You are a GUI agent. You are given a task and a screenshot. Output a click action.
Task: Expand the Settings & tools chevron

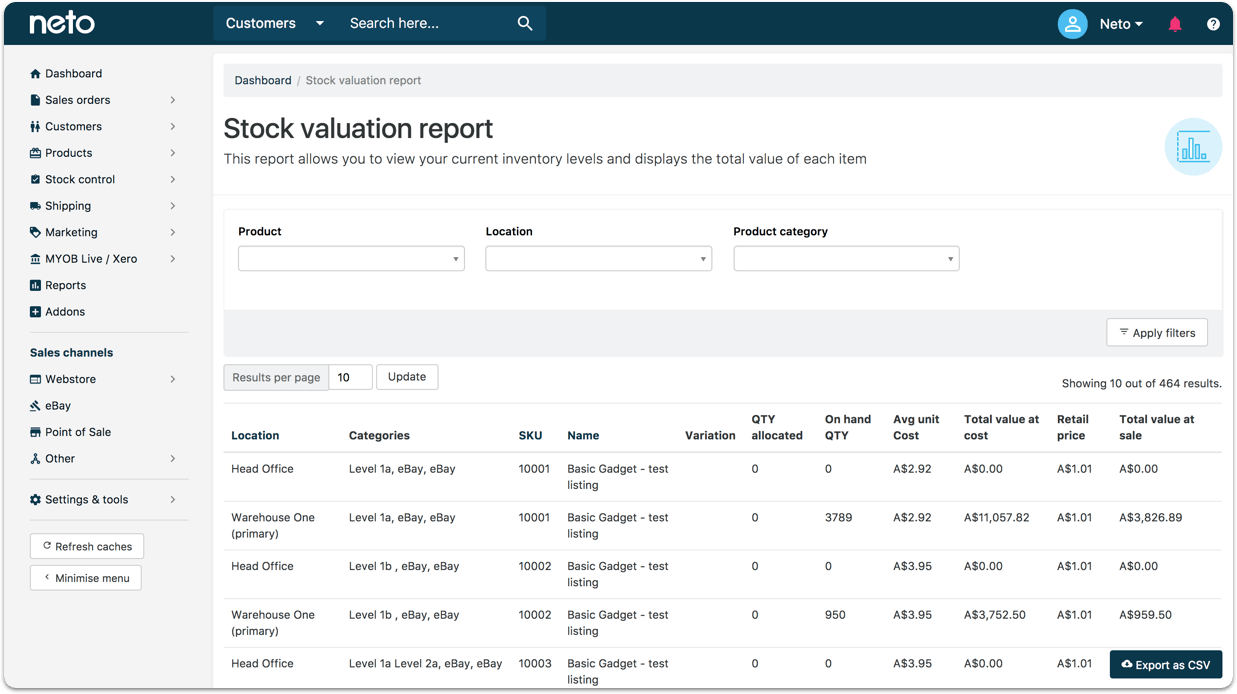(x=173, y=500)
